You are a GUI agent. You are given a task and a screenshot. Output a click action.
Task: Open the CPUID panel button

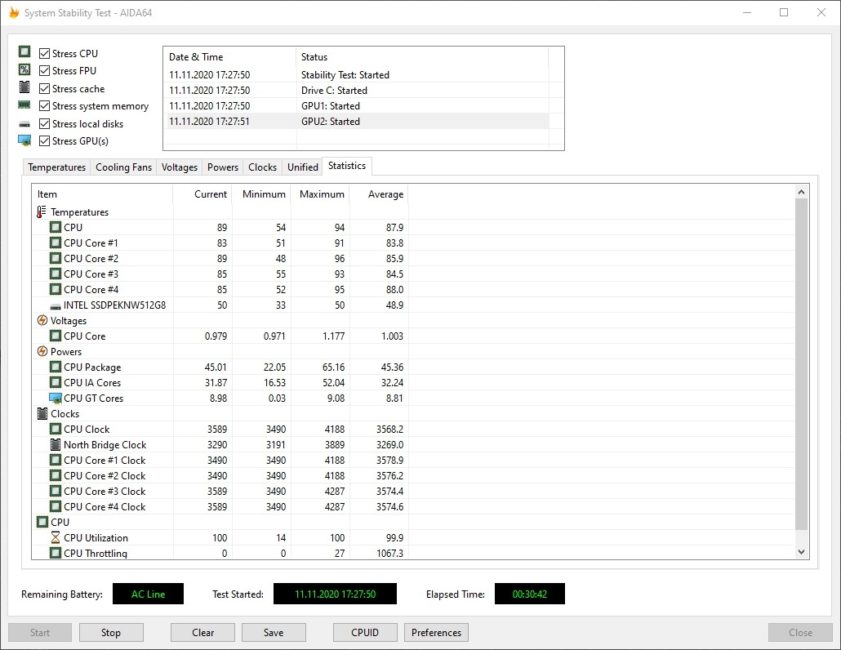pos(364,632)
